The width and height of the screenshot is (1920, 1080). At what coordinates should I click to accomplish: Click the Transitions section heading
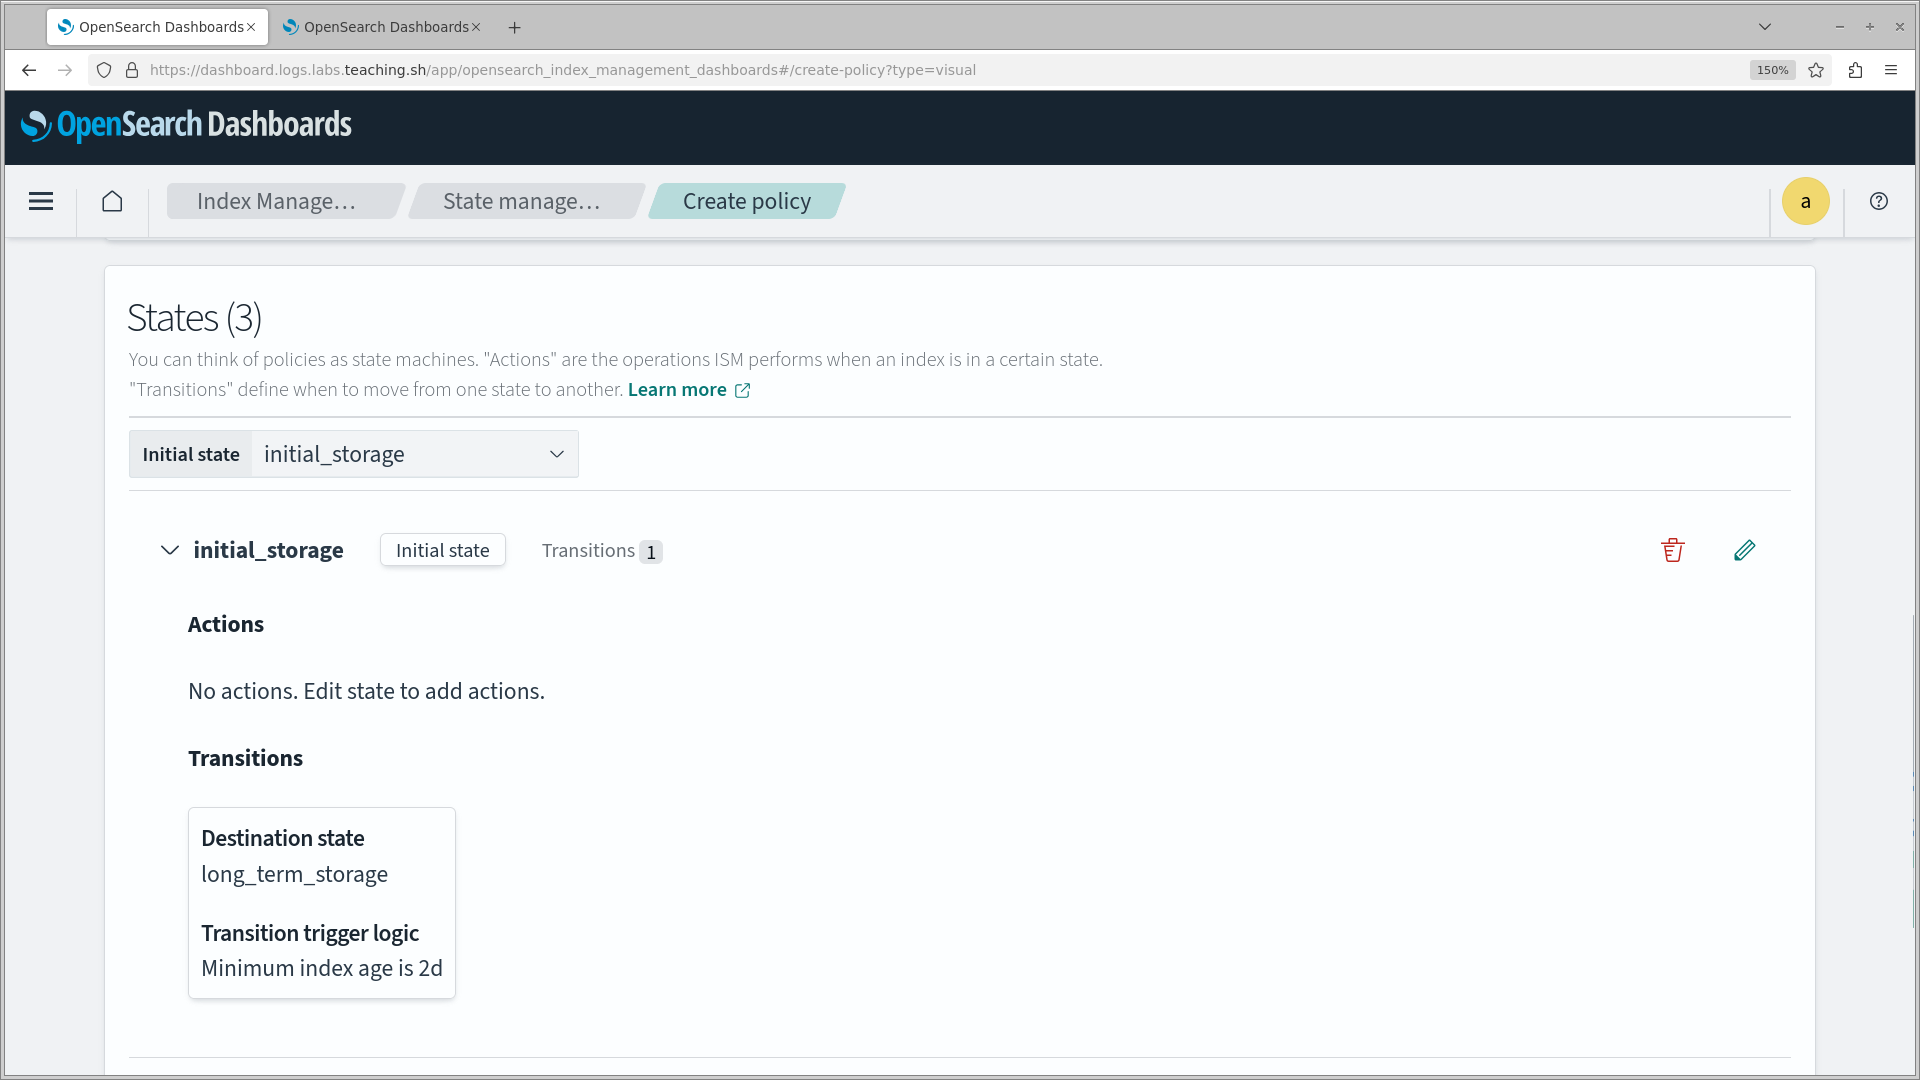245,758
